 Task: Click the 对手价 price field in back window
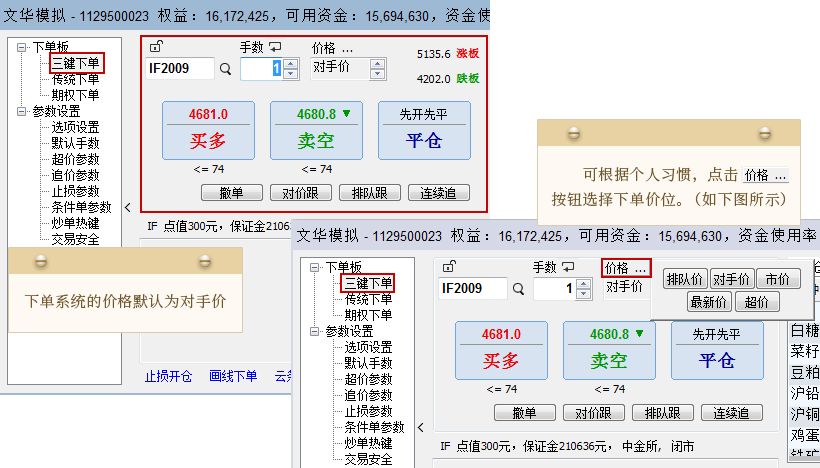pyautogui.click(x=340, y=69)
